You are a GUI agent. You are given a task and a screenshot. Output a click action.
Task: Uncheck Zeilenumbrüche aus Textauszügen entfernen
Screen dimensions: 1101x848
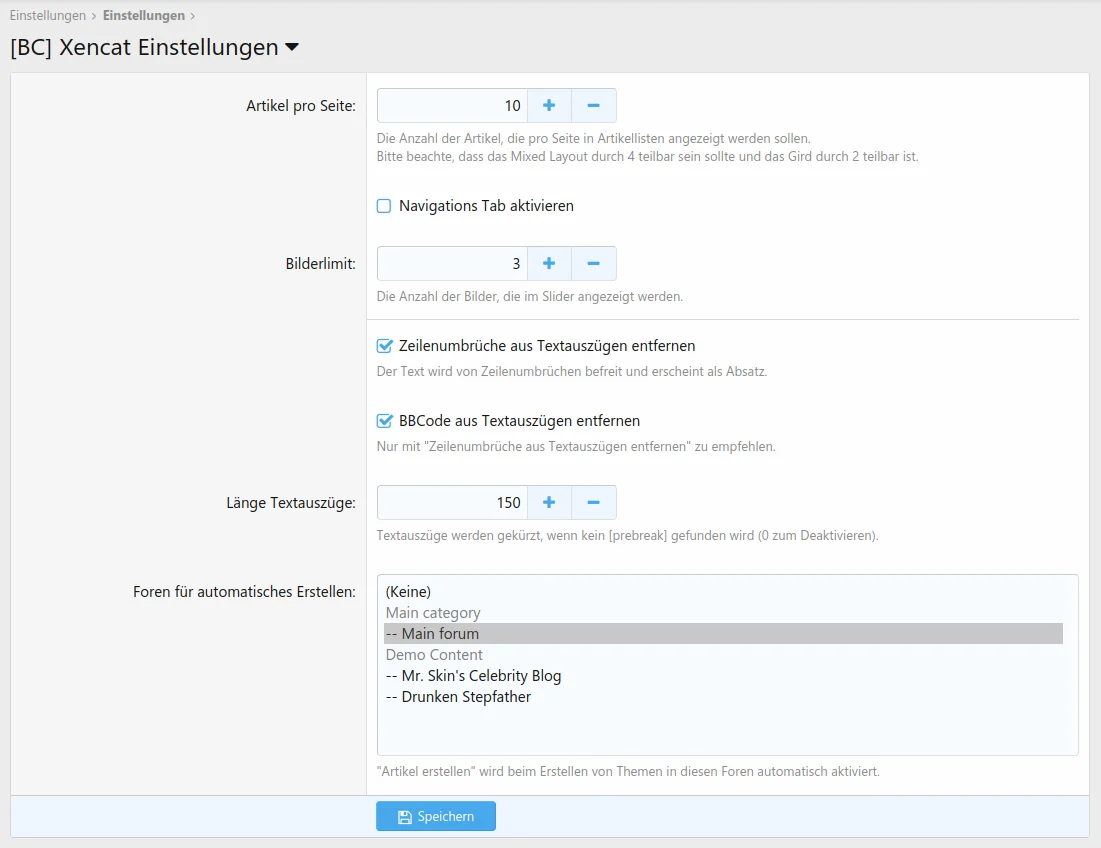click(384, 346)
